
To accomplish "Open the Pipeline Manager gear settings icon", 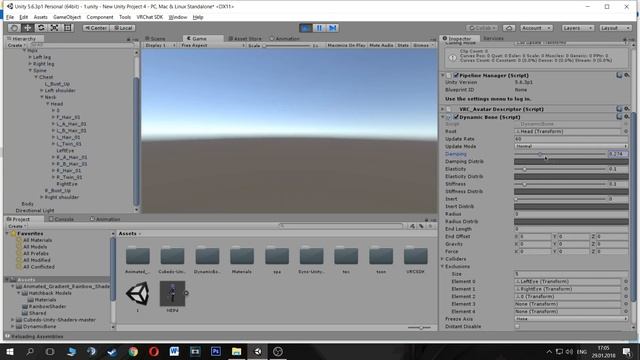I will (x=627, y=75).
